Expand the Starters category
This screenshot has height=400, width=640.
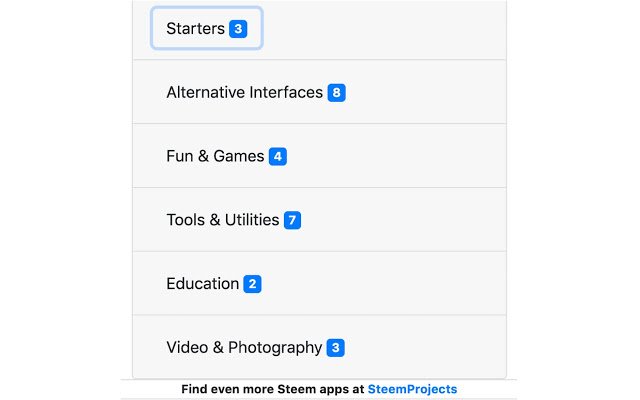coord(196,29)
